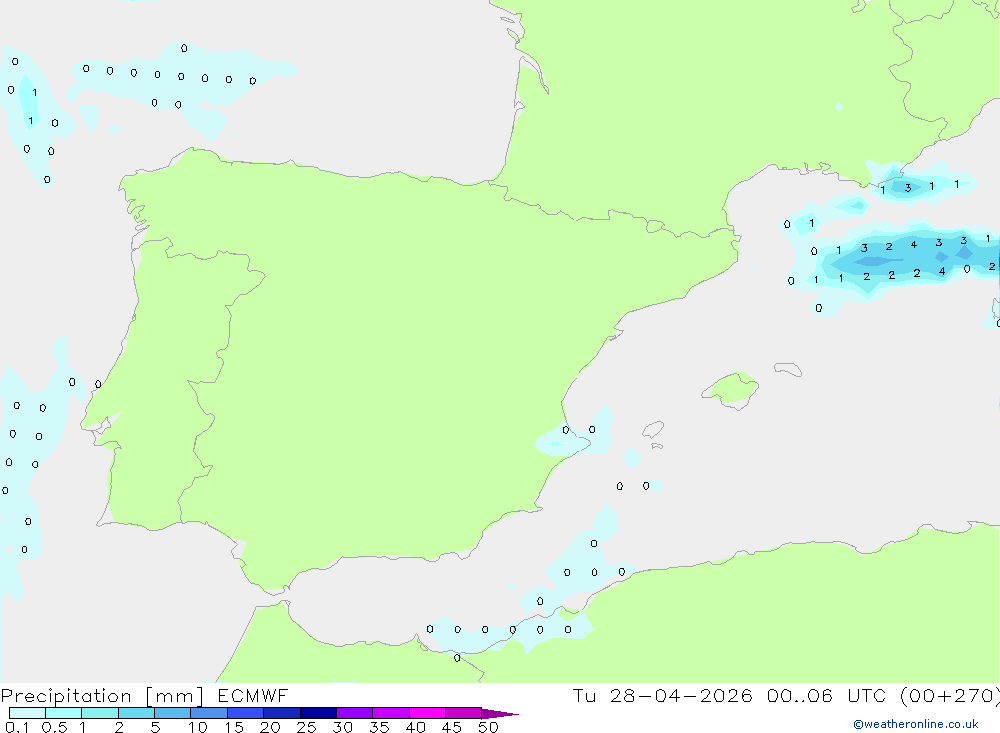Click the 'Precipitation [mm]' title text
Viewport: 1000px width, 733px height.
coord(102,696)
